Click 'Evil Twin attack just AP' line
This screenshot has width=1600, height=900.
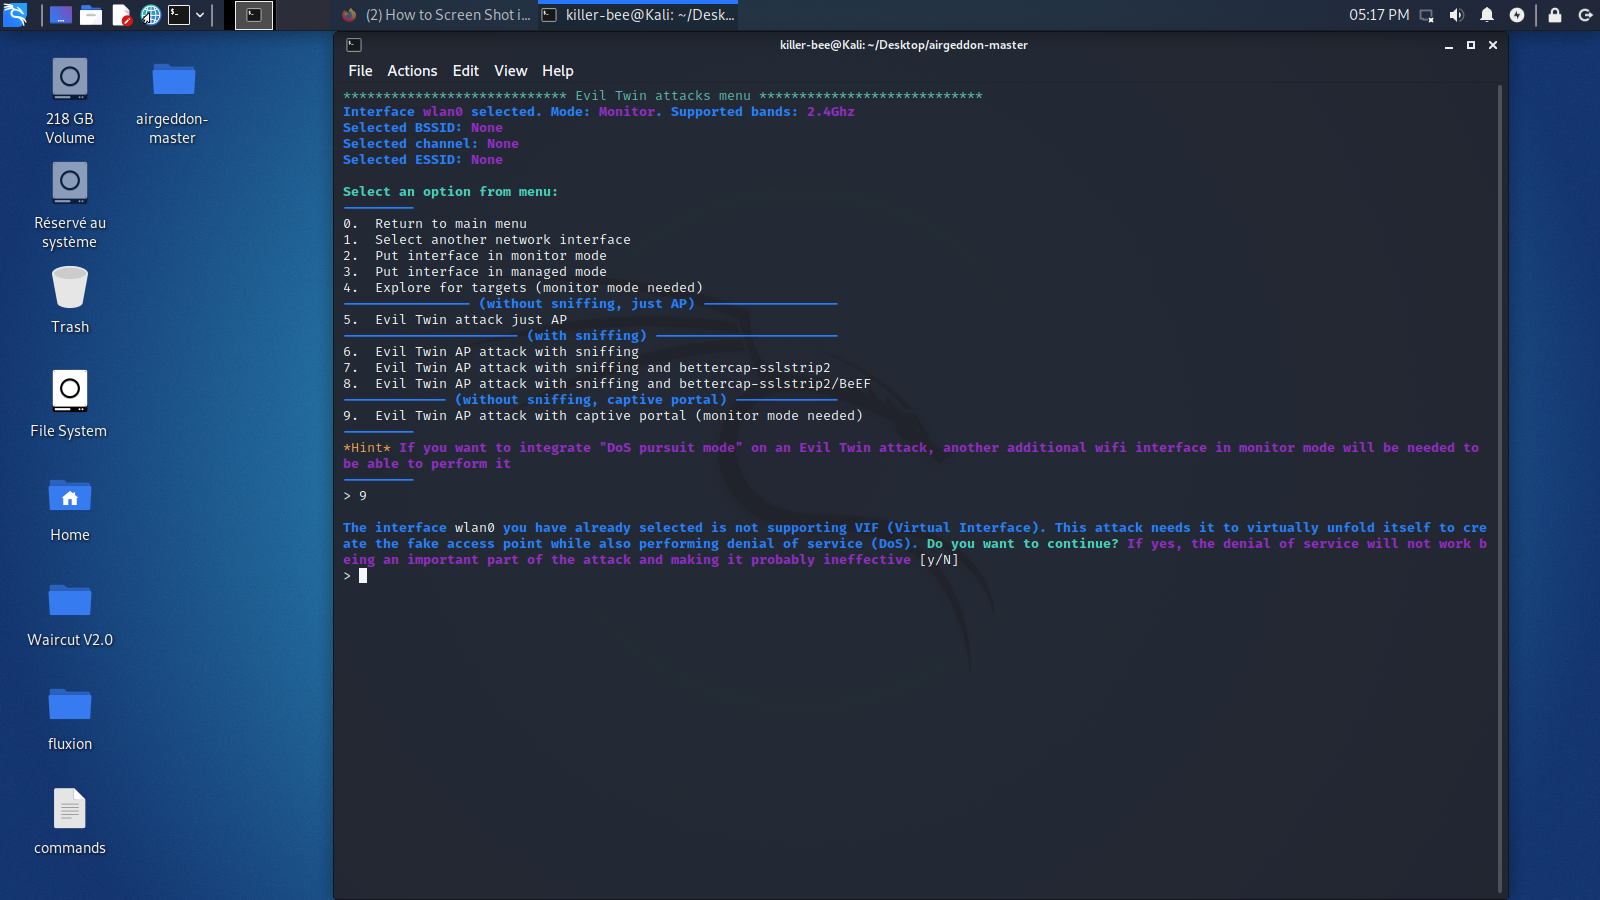[x=455, y=320]
